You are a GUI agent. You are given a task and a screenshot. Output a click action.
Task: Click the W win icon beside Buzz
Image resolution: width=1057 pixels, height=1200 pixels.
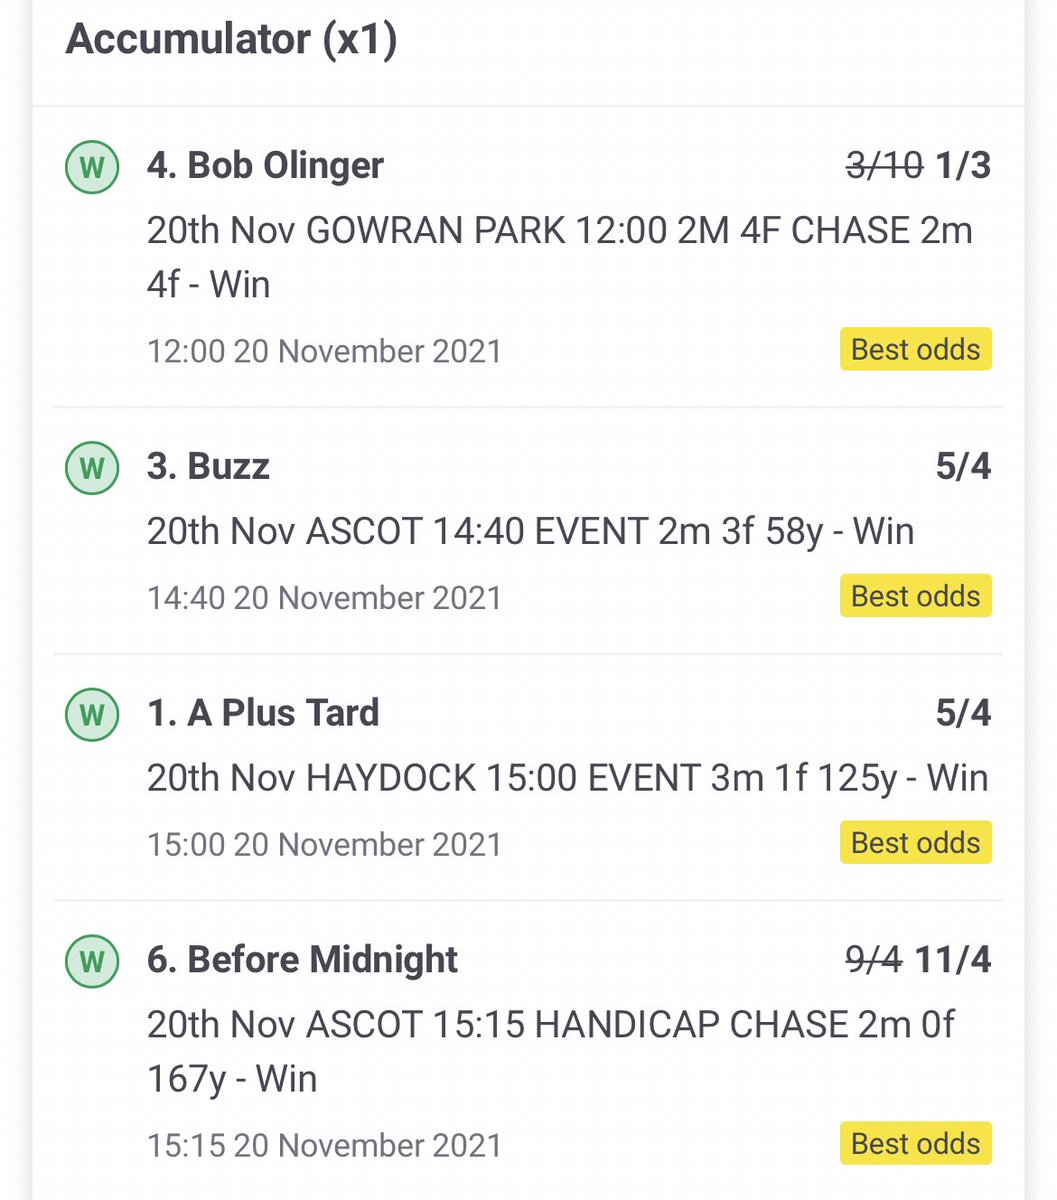(91, 467)
